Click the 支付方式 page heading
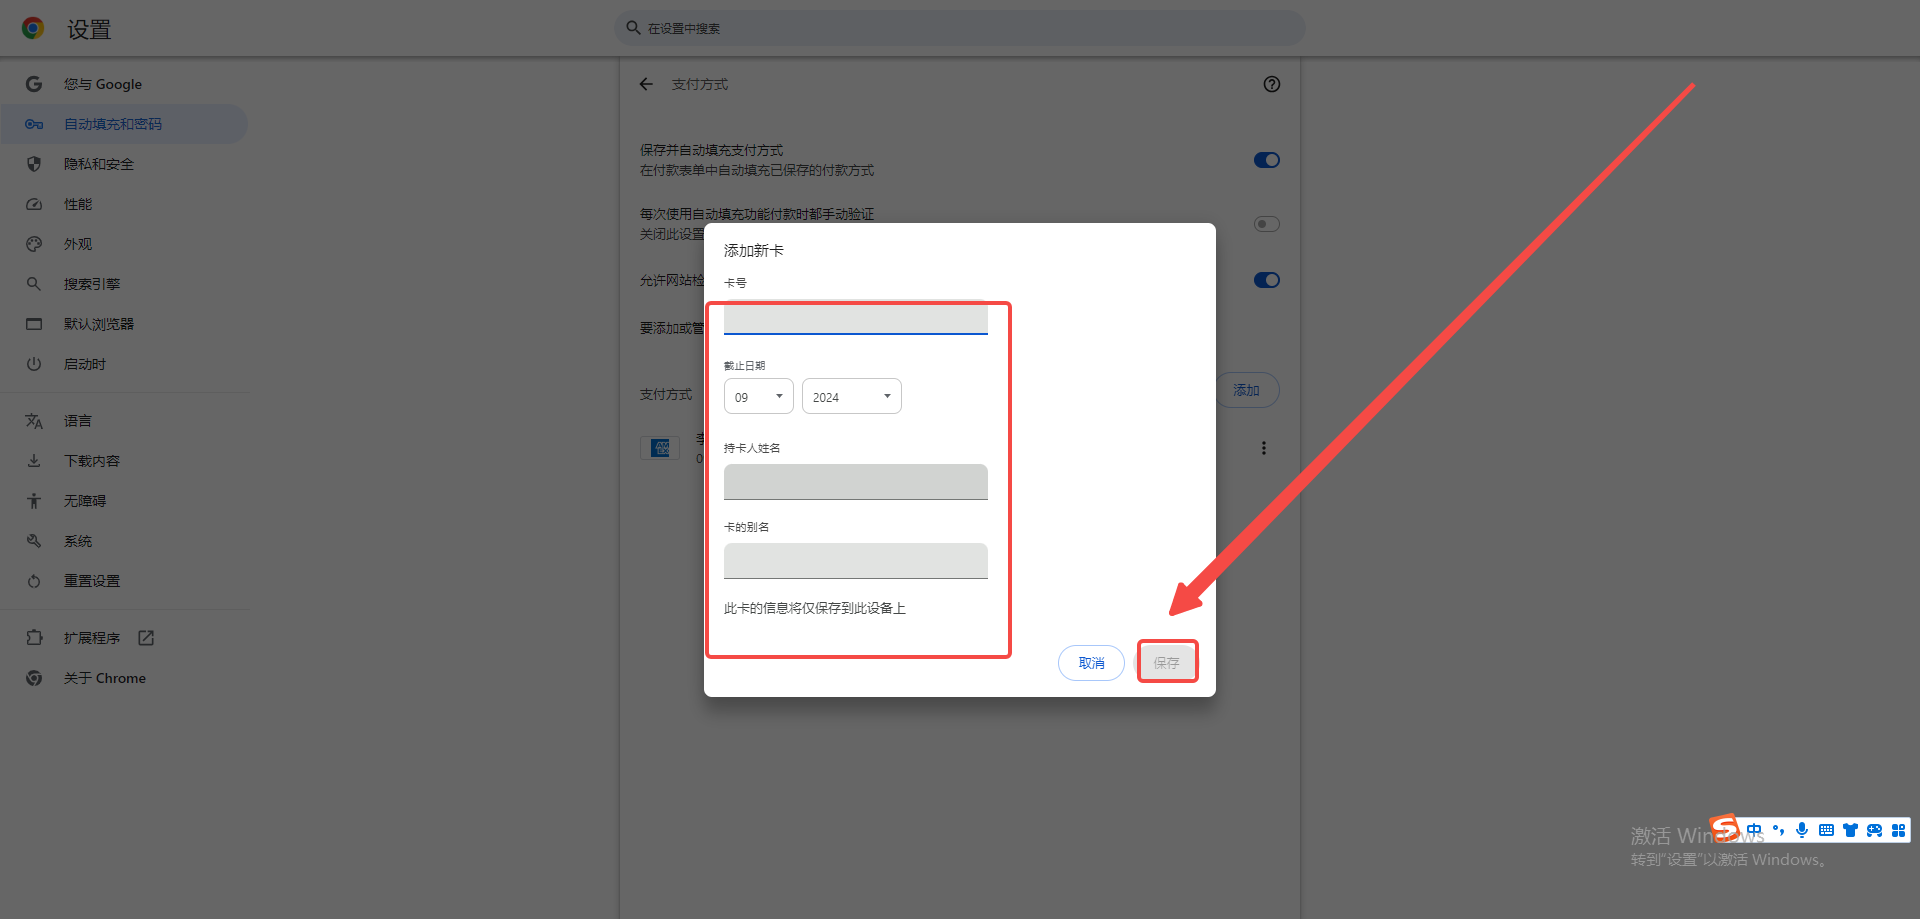The width and height of the screenshot is (1920, 919). point(700,84)
